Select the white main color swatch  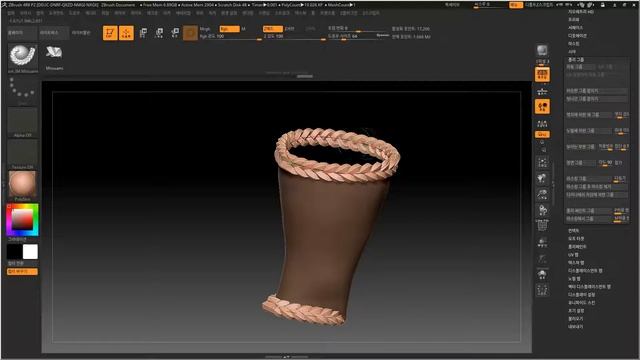[30, 252]
